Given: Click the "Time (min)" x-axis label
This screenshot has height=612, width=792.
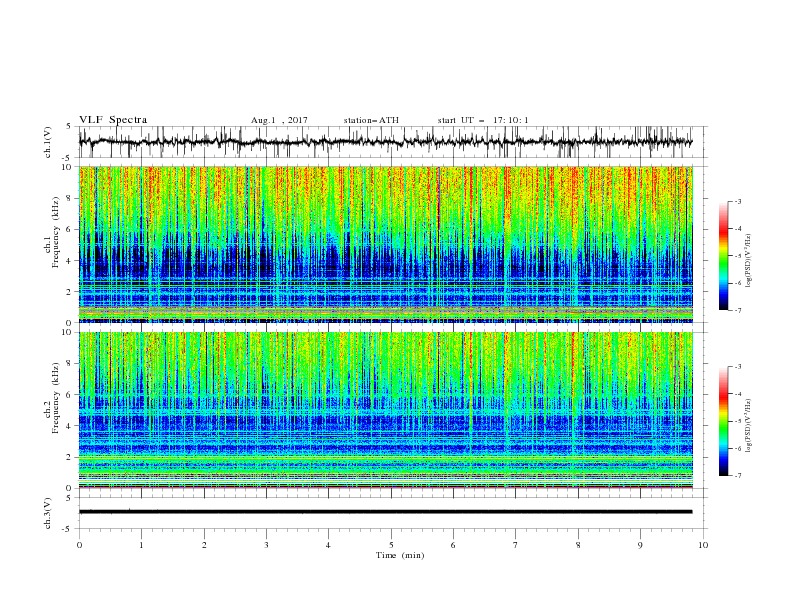Looking at the screenshot, I should pos(400,555).
